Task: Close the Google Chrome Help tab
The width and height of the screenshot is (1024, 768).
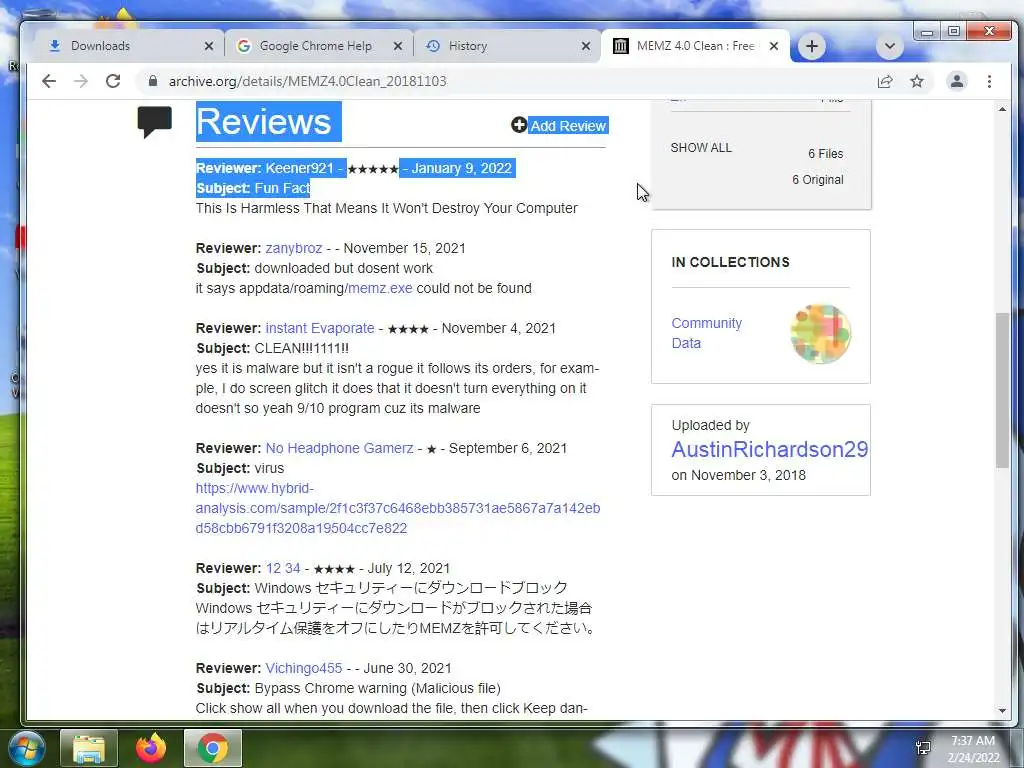Action: pos(397,46)
